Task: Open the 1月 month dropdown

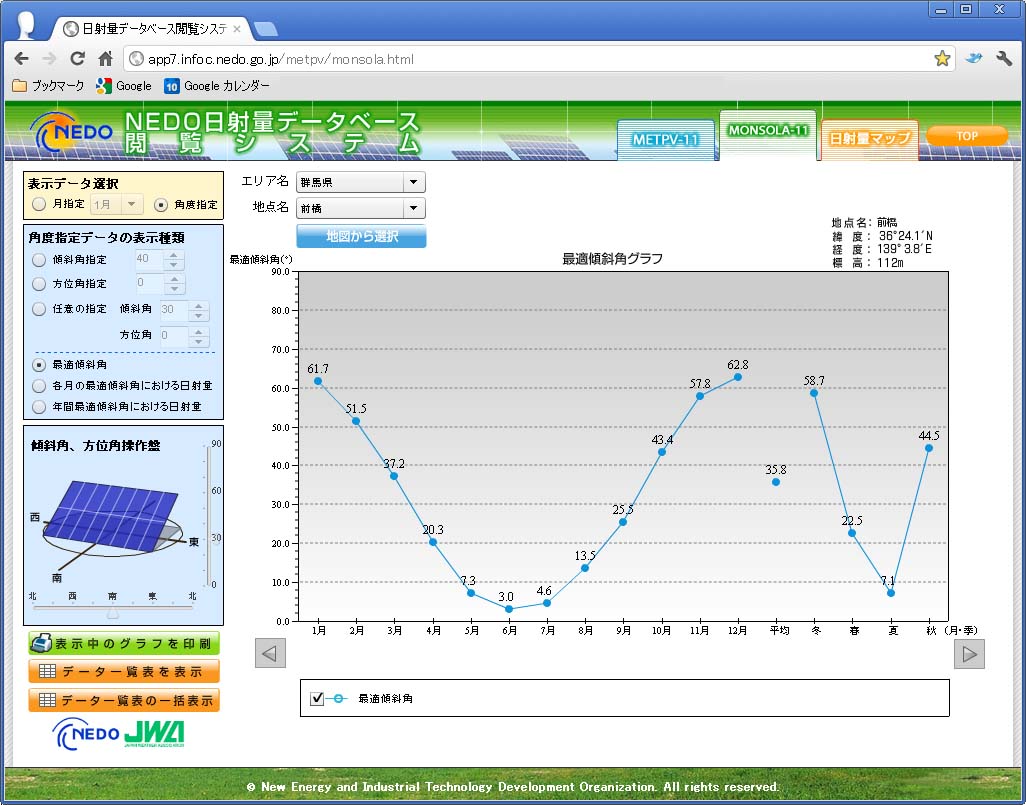Action: point(116,204)
